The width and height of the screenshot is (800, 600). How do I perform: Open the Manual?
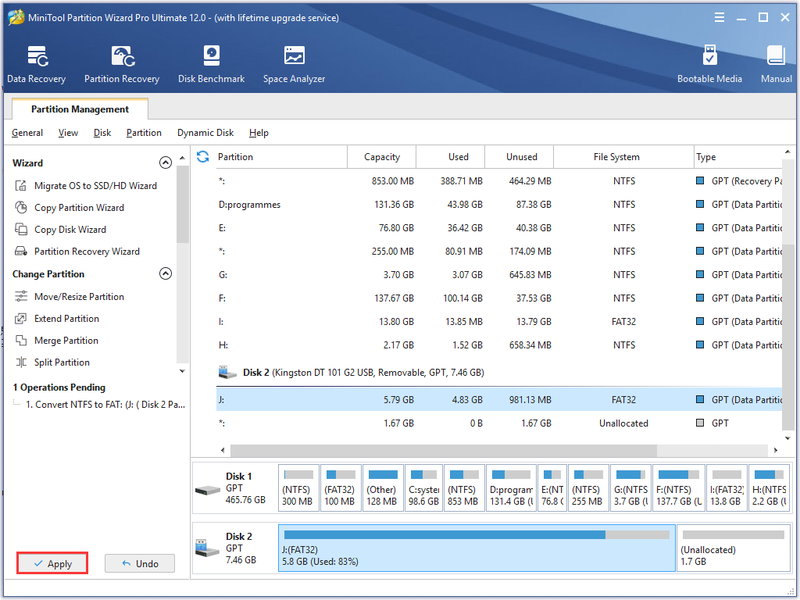(776, 64)
